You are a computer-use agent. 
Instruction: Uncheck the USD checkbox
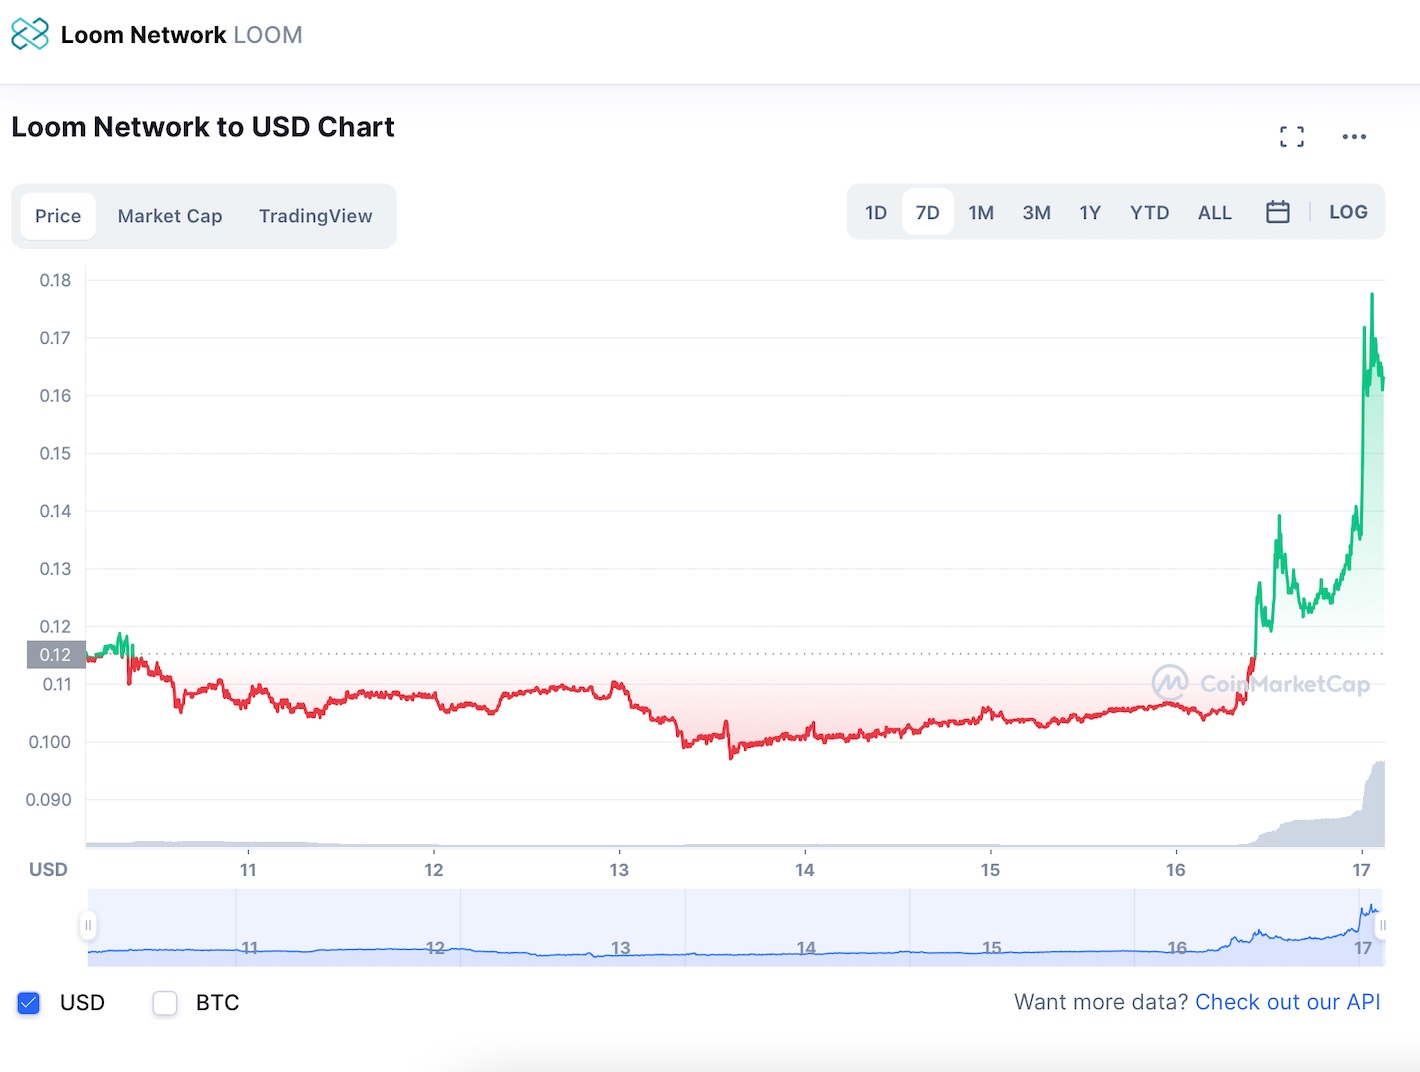coord(29,1003)
